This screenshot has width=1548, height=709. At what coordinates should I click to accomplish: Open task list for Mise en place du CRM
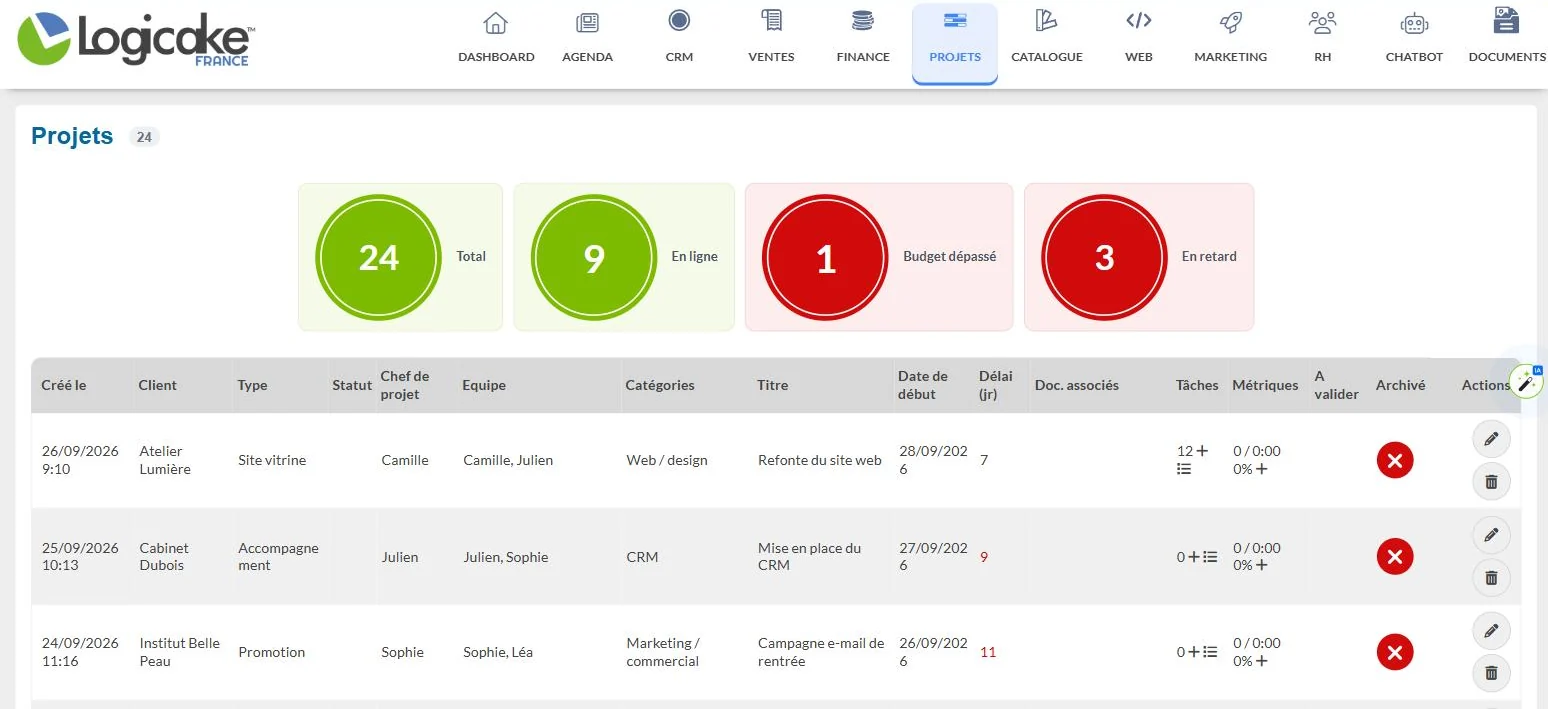1210,557
